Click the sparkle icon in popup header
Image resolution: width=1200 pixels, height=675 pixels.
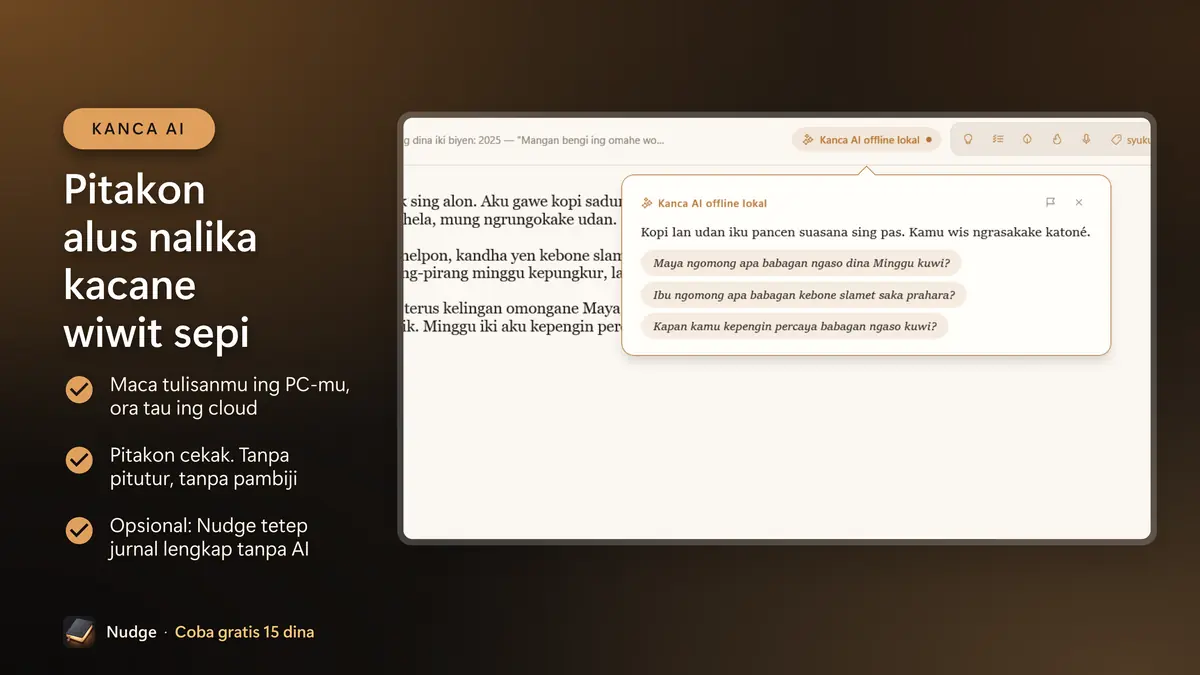point(647,203)
